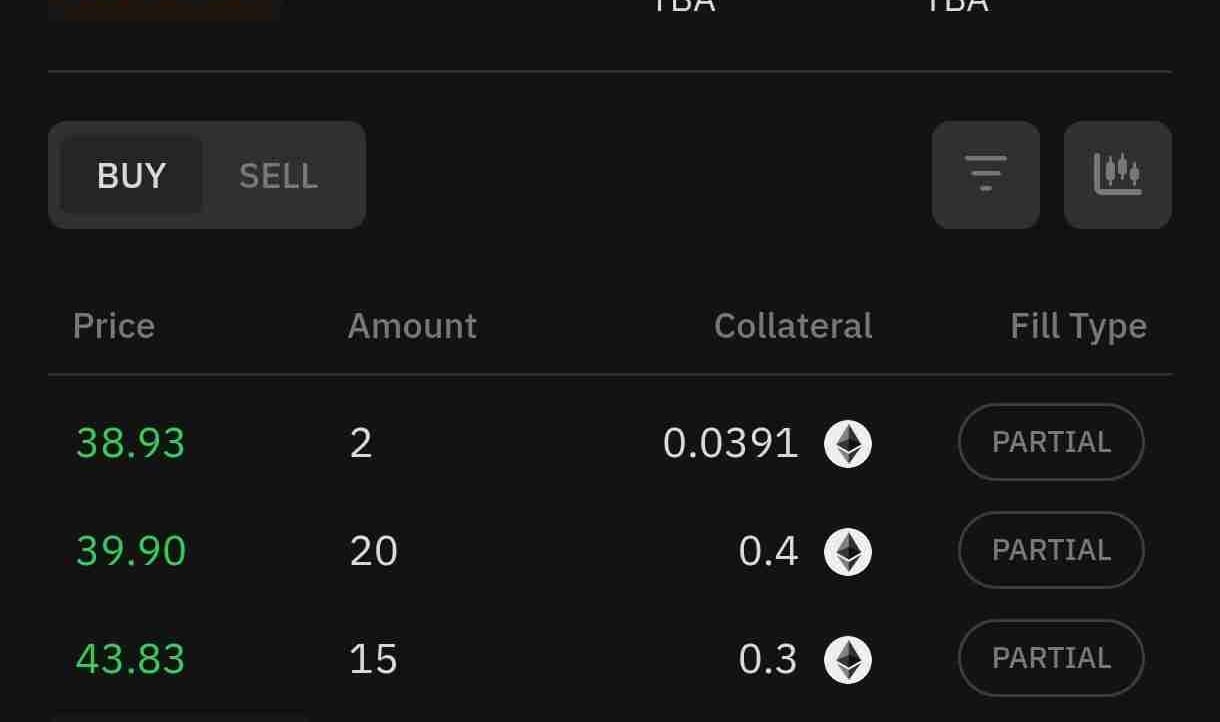This screenshot has height=722, width=1220.
Task: Switch to the SELL tab
Action: tap(278, 176)
